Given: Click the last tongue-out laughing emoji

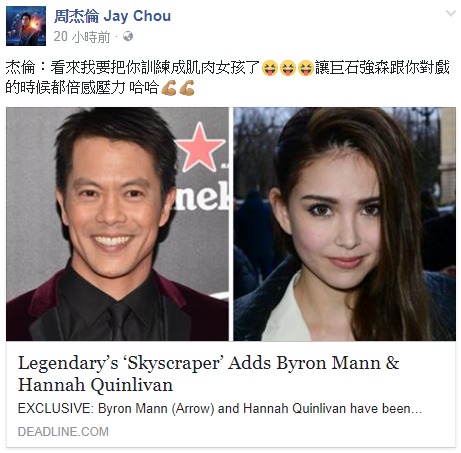Looking at the screenshot, I should 305,68.
